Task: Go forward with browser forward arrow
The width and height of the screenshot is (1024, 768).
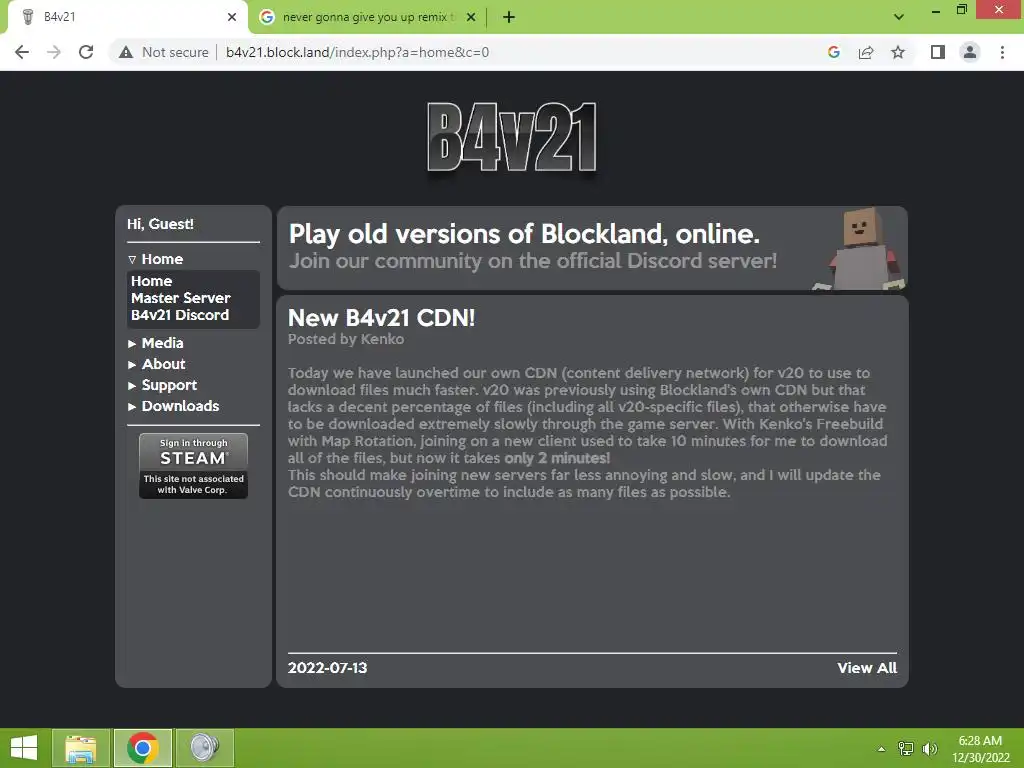Action: point(54,52)
